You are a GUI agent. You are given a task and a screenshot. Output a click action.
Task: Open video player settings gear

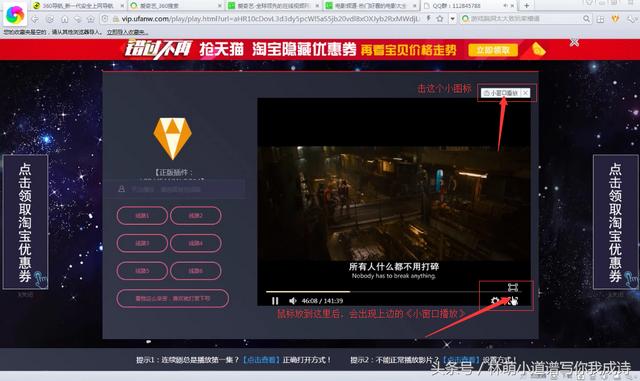click(x=495, y=301)
